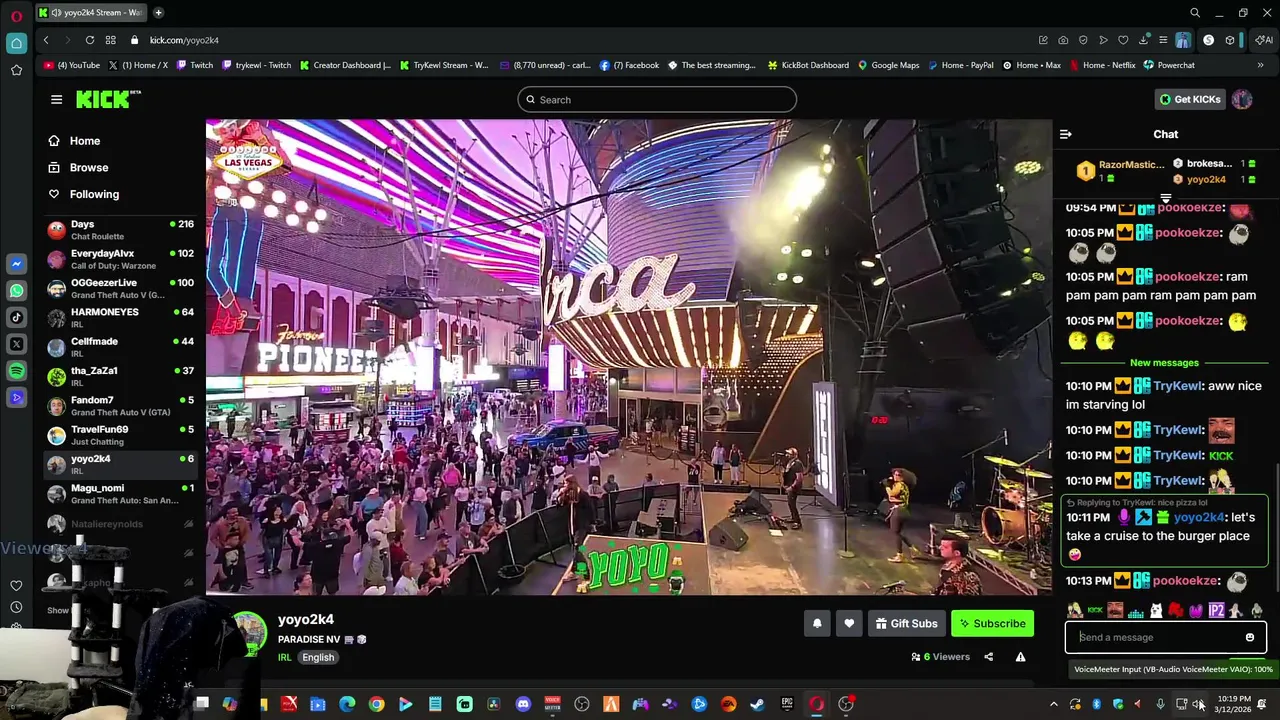
Task: Open the EverydayAlvx channel
Action: [x=120, y=259]
